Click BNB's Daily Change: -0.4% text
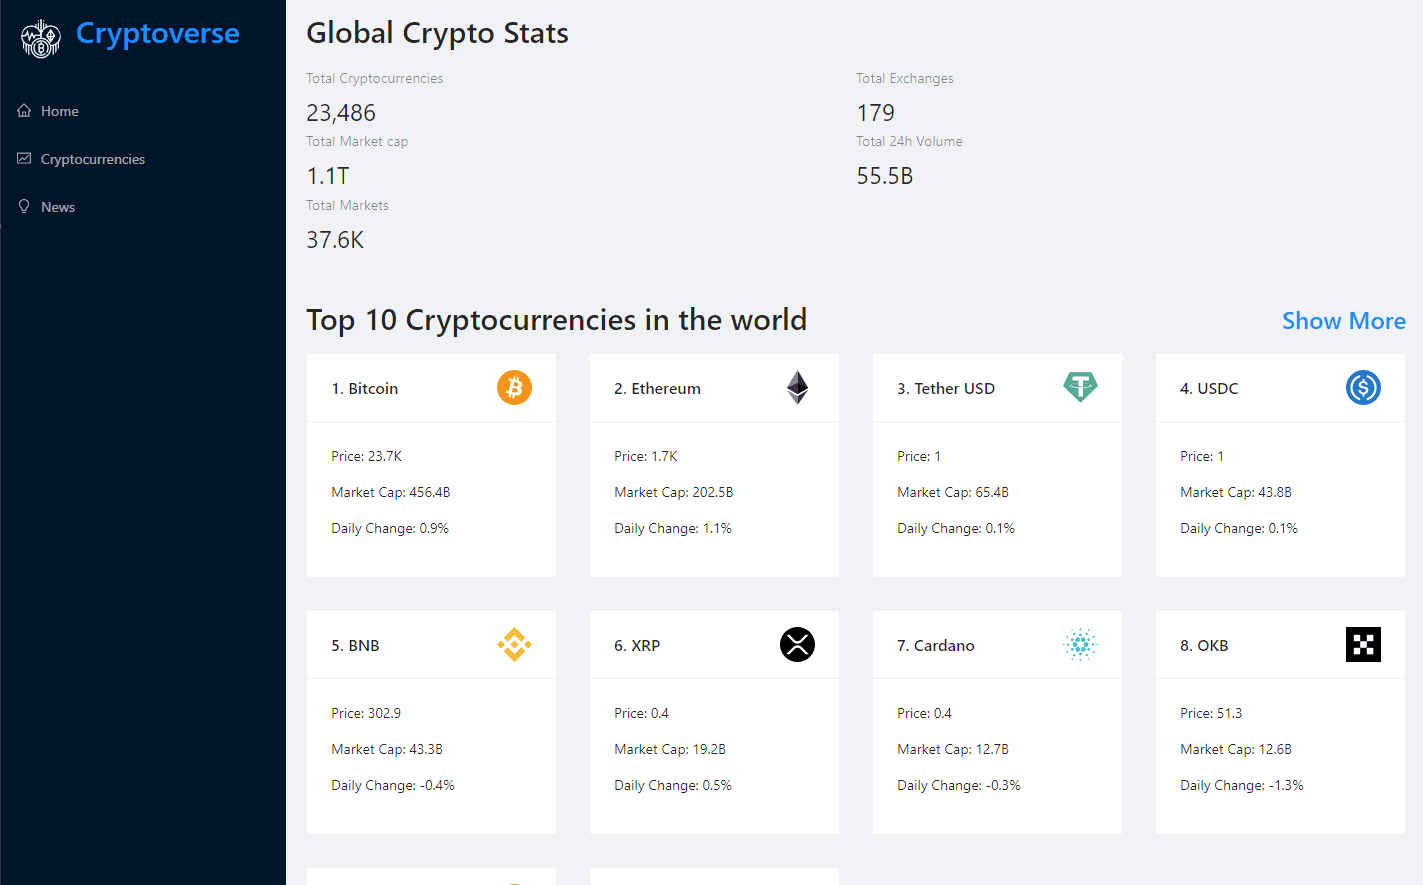 (x=393, y=785)
